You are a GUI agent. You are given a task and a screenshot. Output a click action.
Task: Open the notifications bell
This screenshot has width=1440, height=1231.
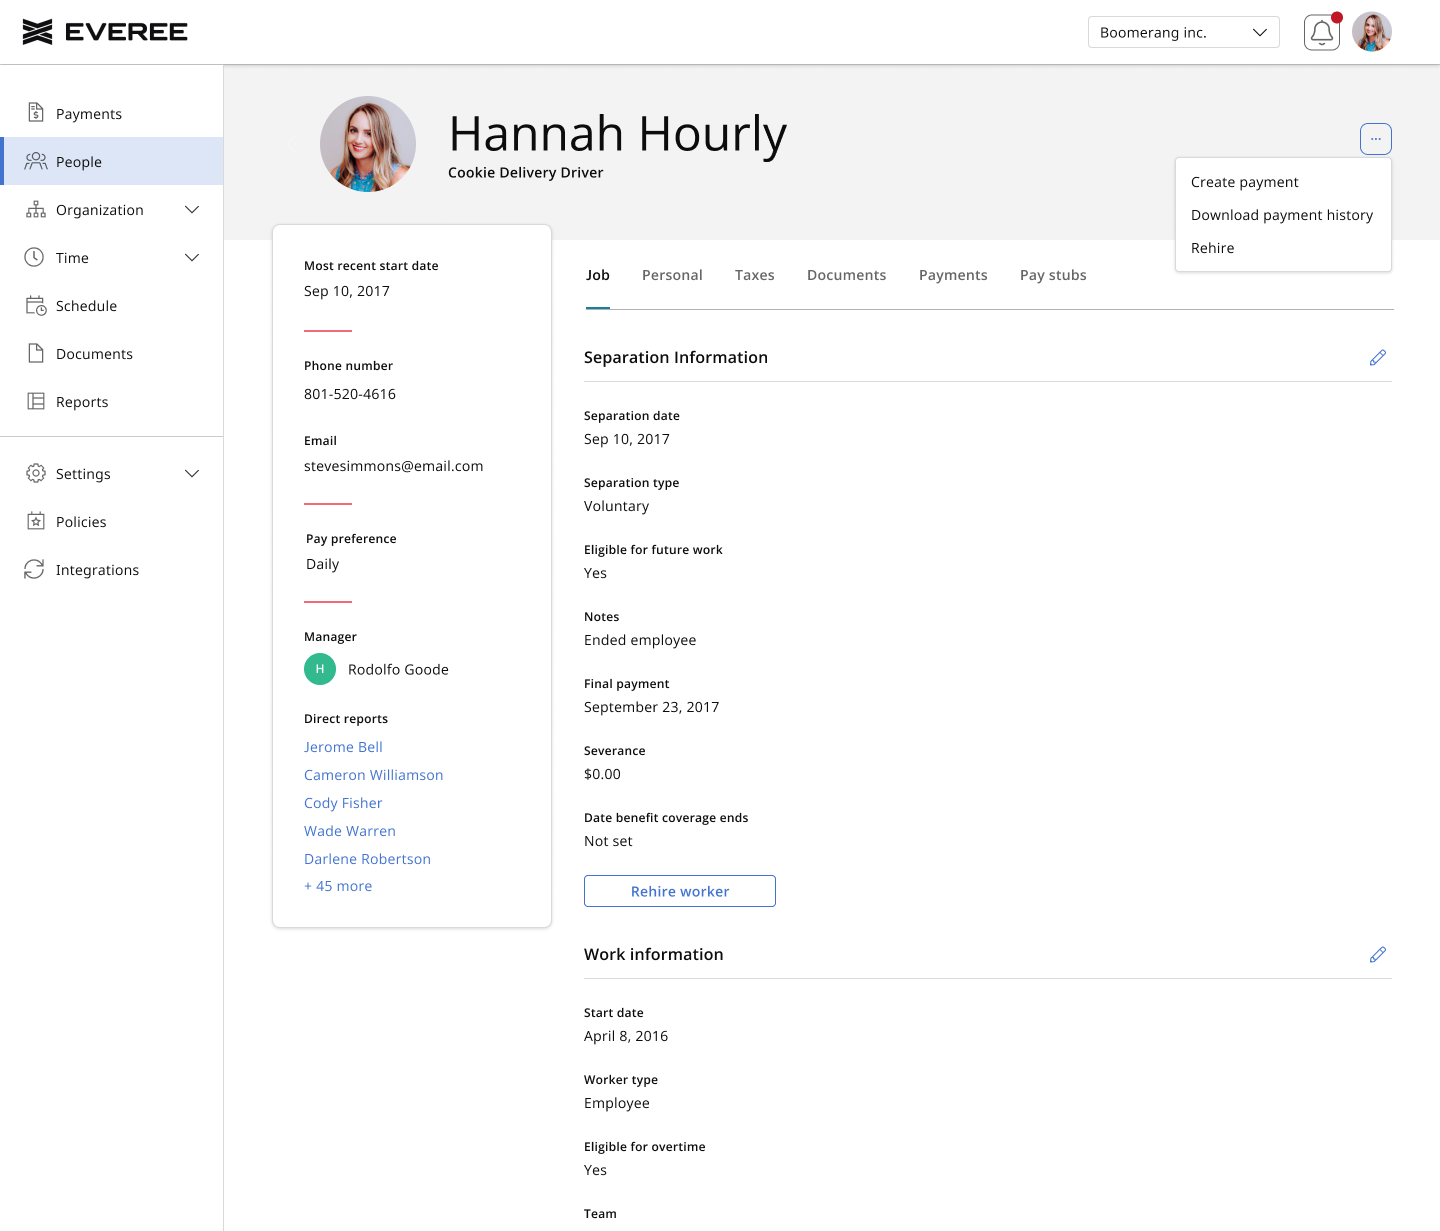1322,32
